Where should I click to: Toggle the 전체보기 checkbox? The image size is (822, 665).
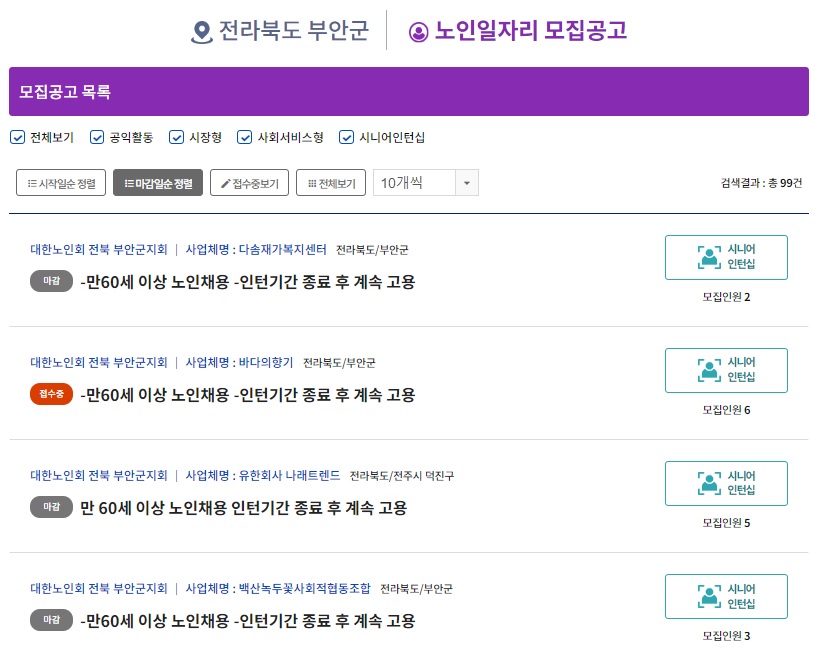(17, 137)
